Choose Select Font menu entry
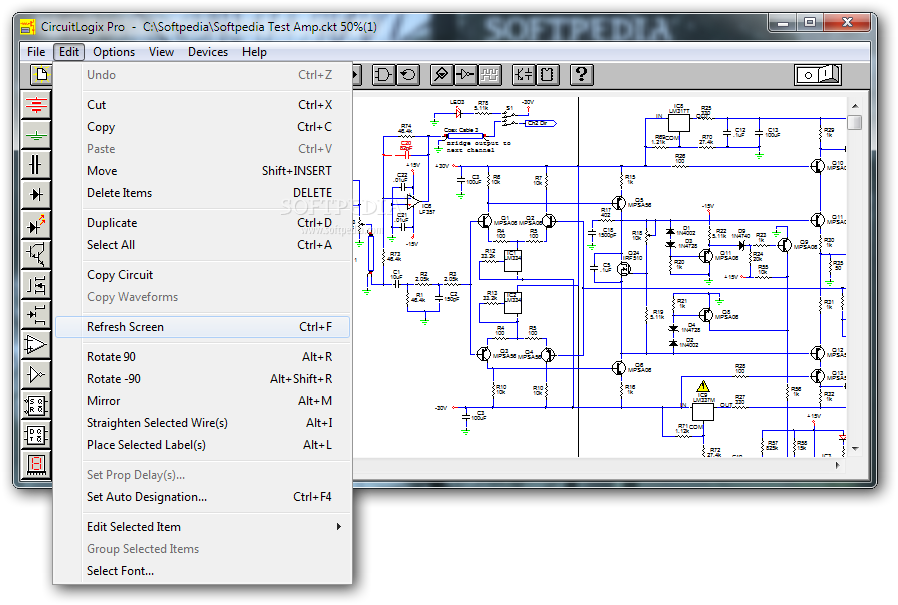Image resolution: width=898 pixels, height=605 pixels. (203, 571)
